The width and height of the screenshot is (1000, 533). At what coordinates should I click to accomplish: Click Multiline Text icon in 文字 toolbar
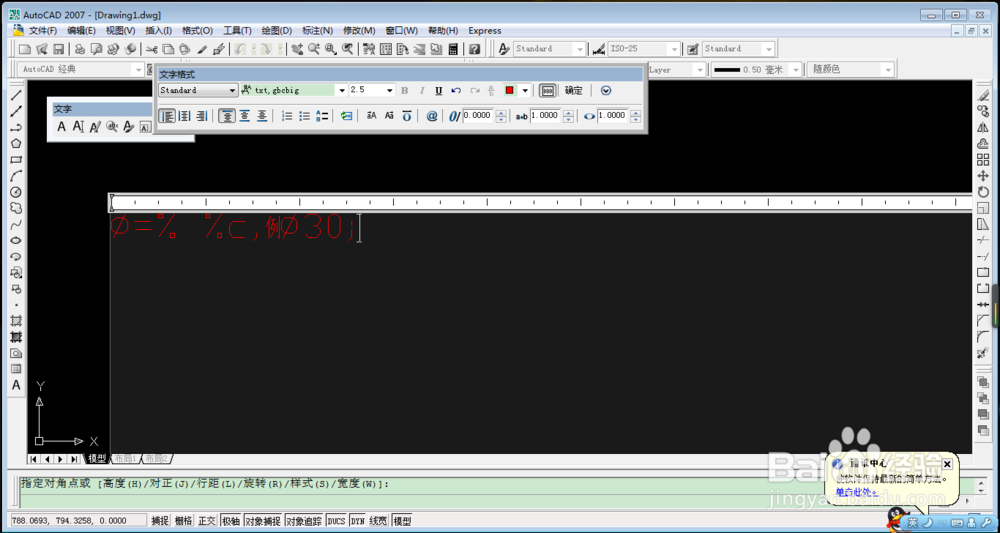[x=62, y=127]
